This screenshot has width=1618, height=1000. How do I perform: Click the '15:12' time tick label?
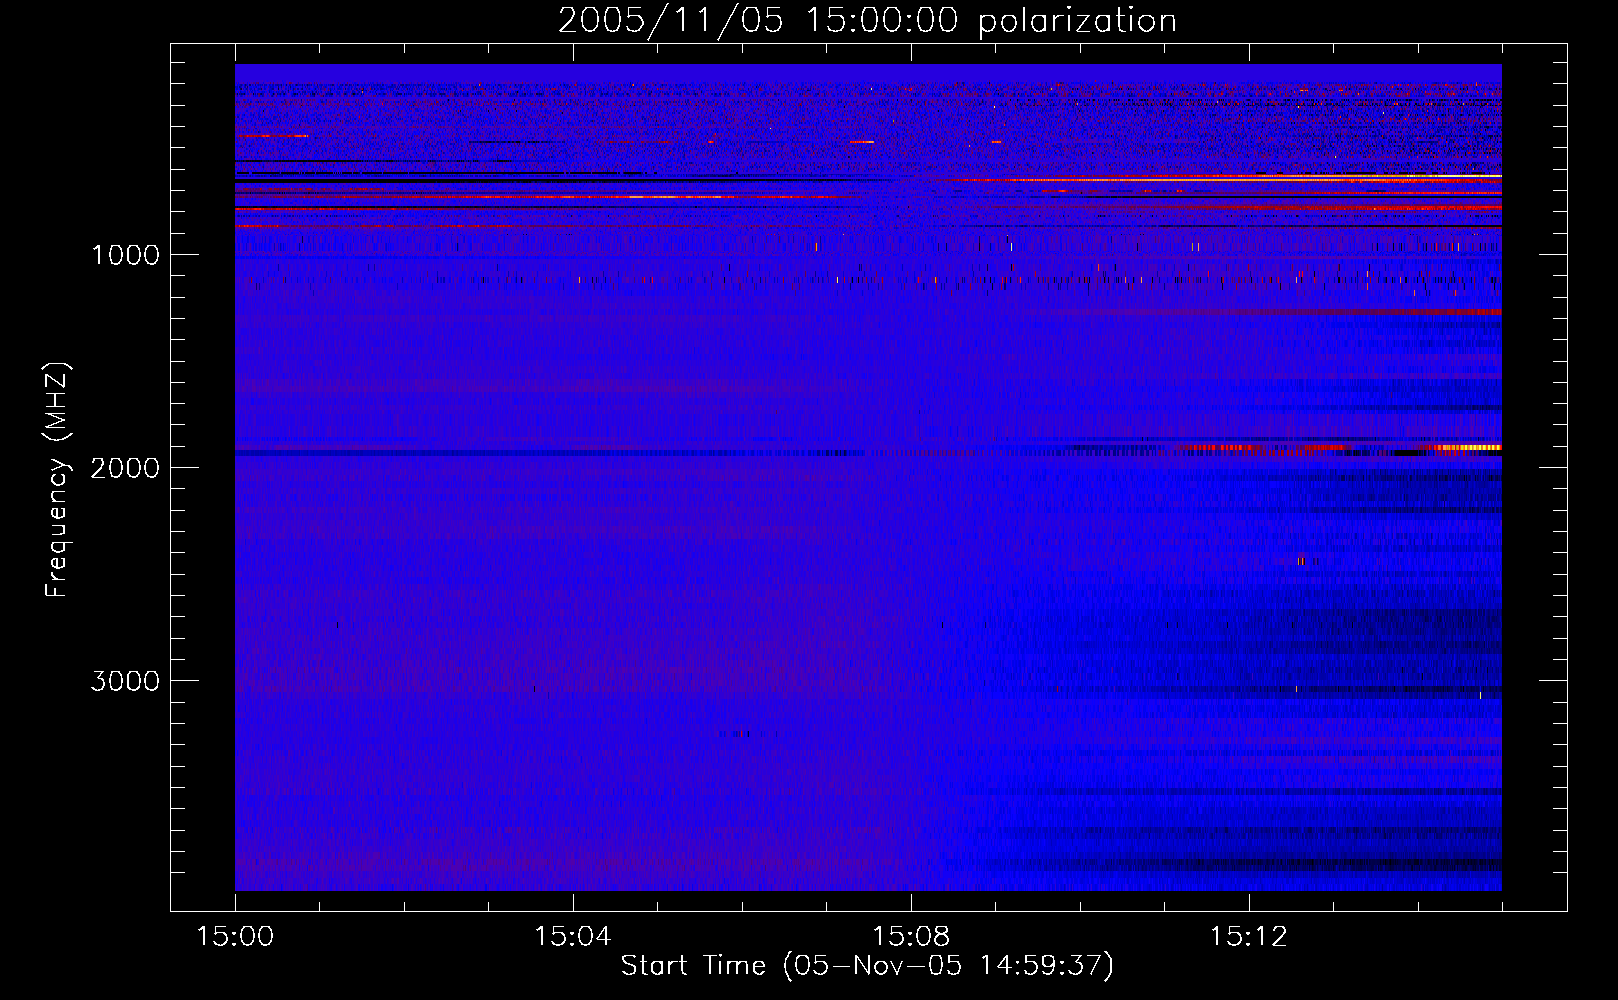pyautogui.click(x=1247, y=937)
